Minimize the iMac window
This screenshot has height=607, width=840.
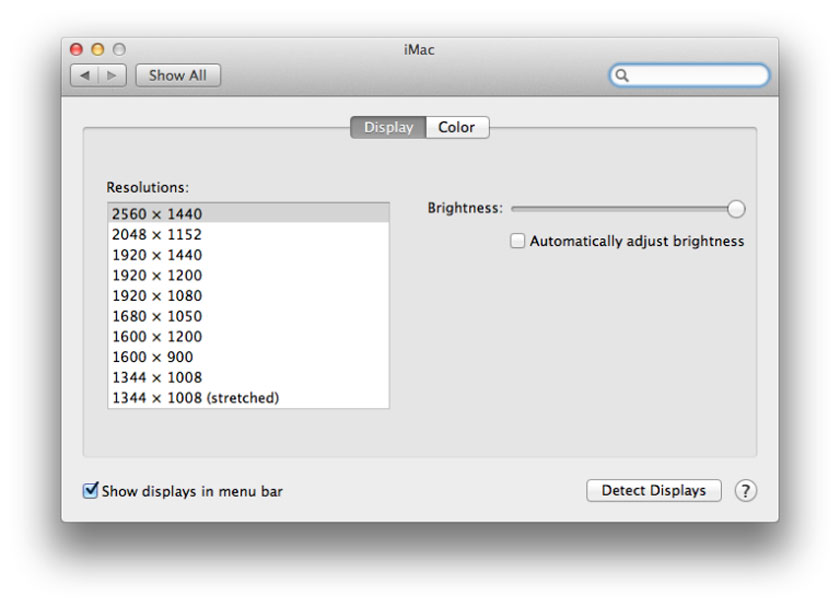point(98,49)
